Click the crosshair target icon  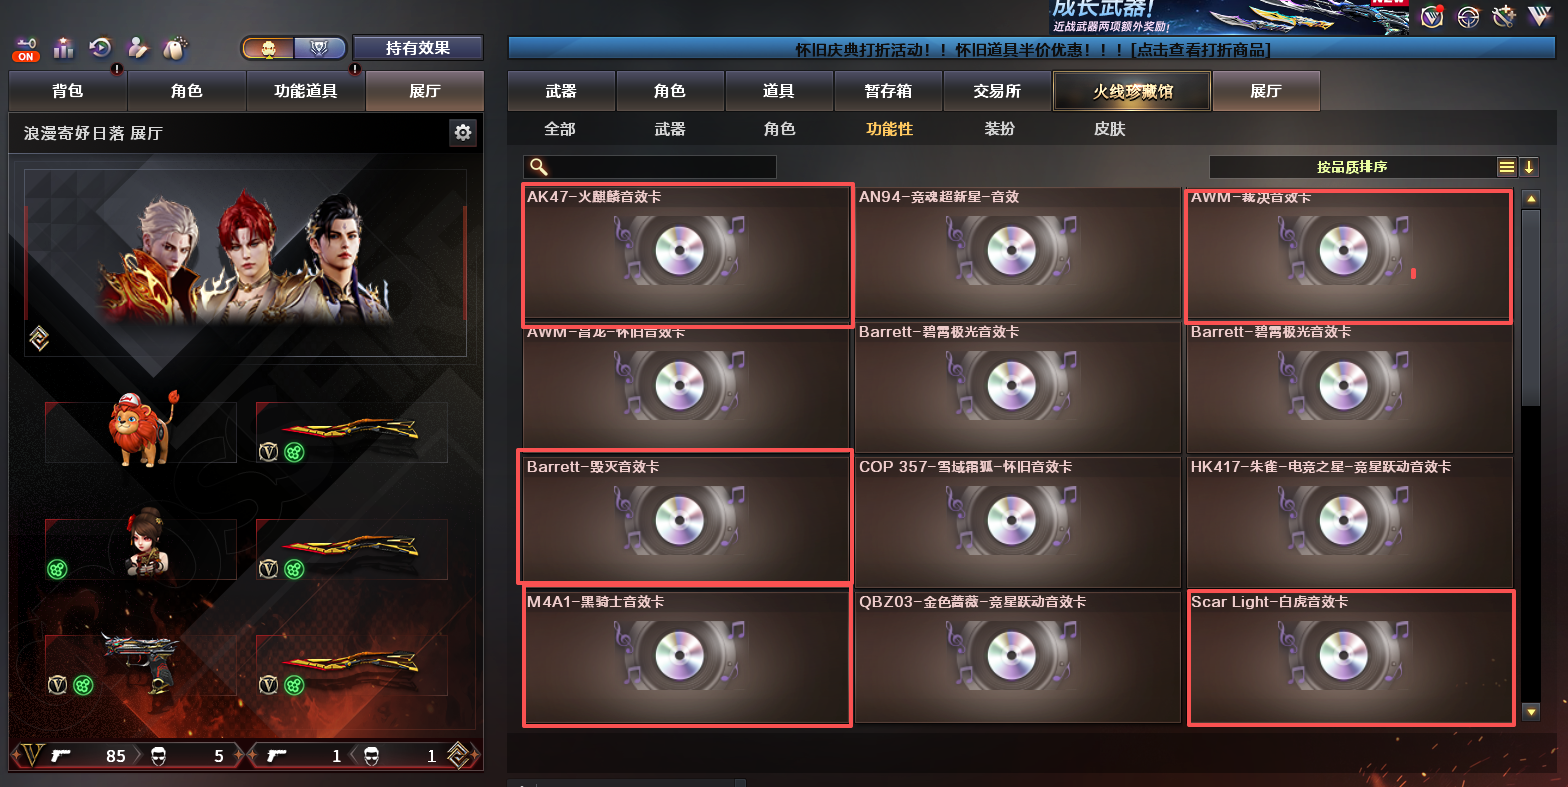tap(1468, 17)
